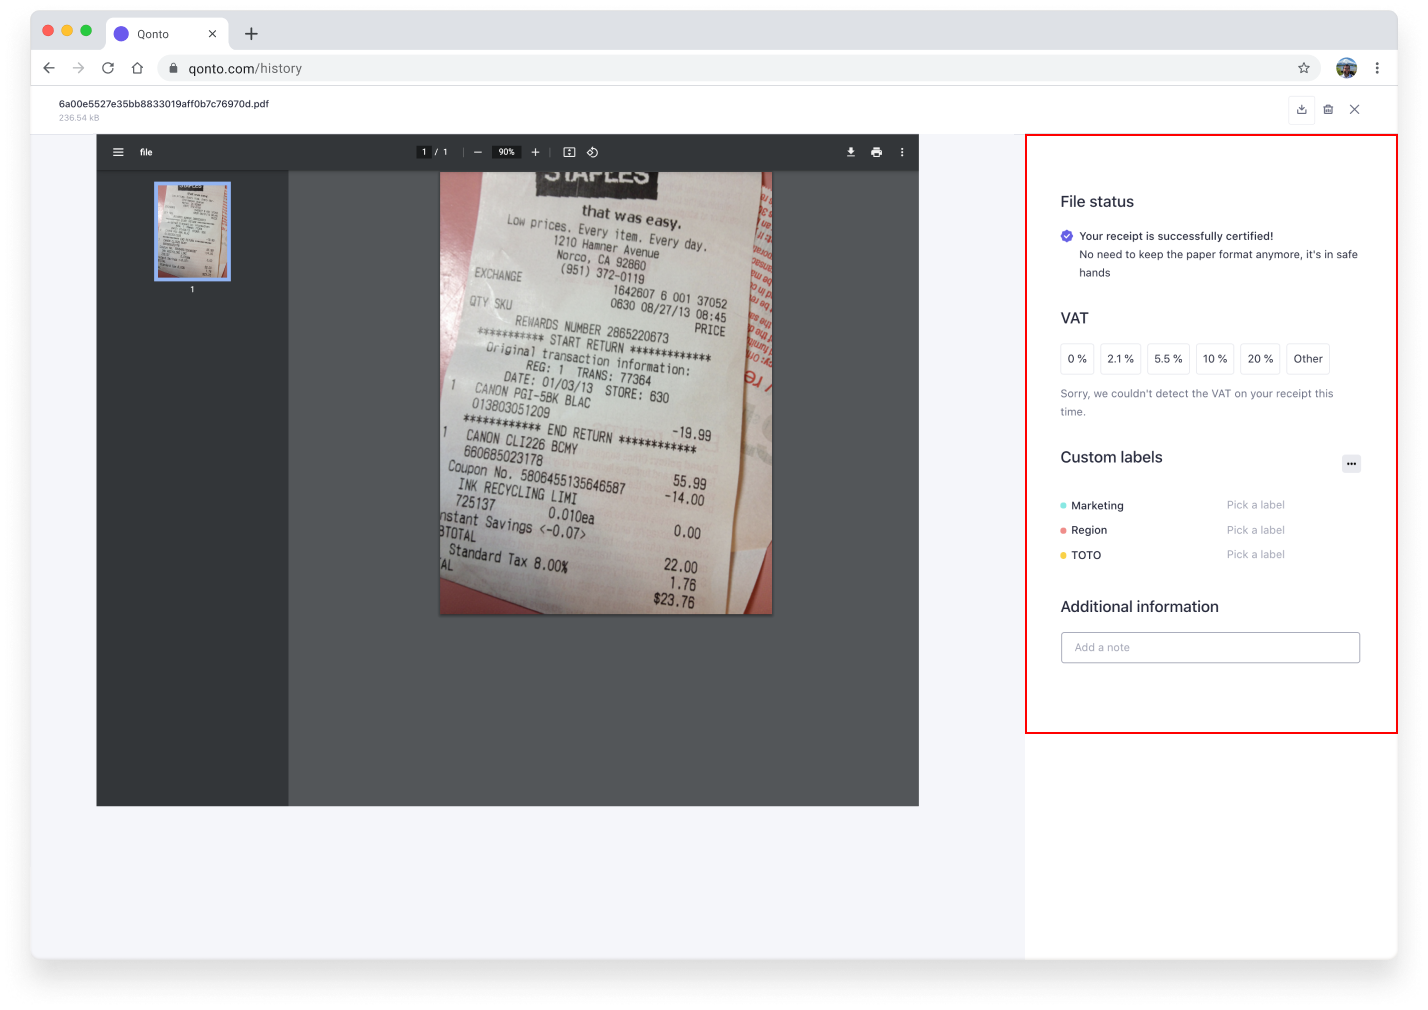Viewport: 1428px width, 1010px height.
Task: Click the 'file' title in PDF toolbar
Action: tap(146, 152)
